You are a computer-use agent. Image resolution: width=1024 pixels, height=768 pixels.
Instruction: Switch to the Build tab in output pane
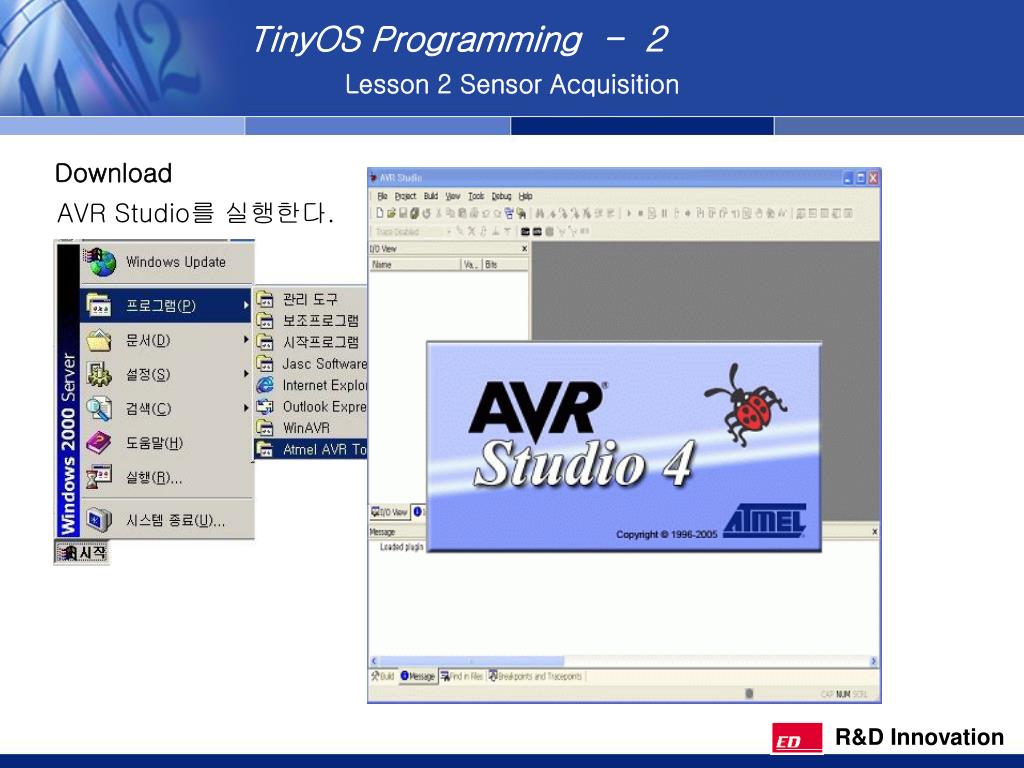click(383, 677)
